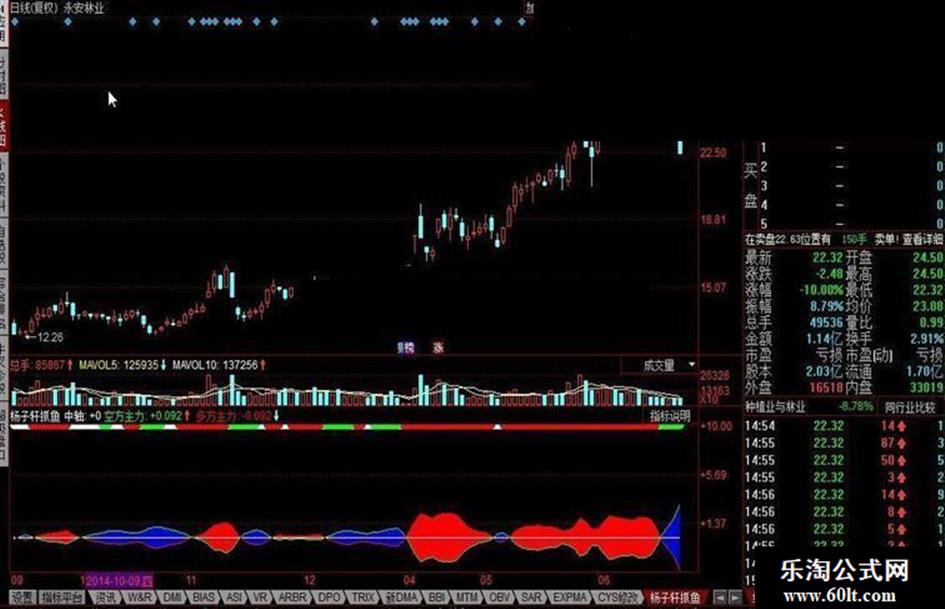
Task: Open the 设置 settings tab
Action: [x=24, y=597]
